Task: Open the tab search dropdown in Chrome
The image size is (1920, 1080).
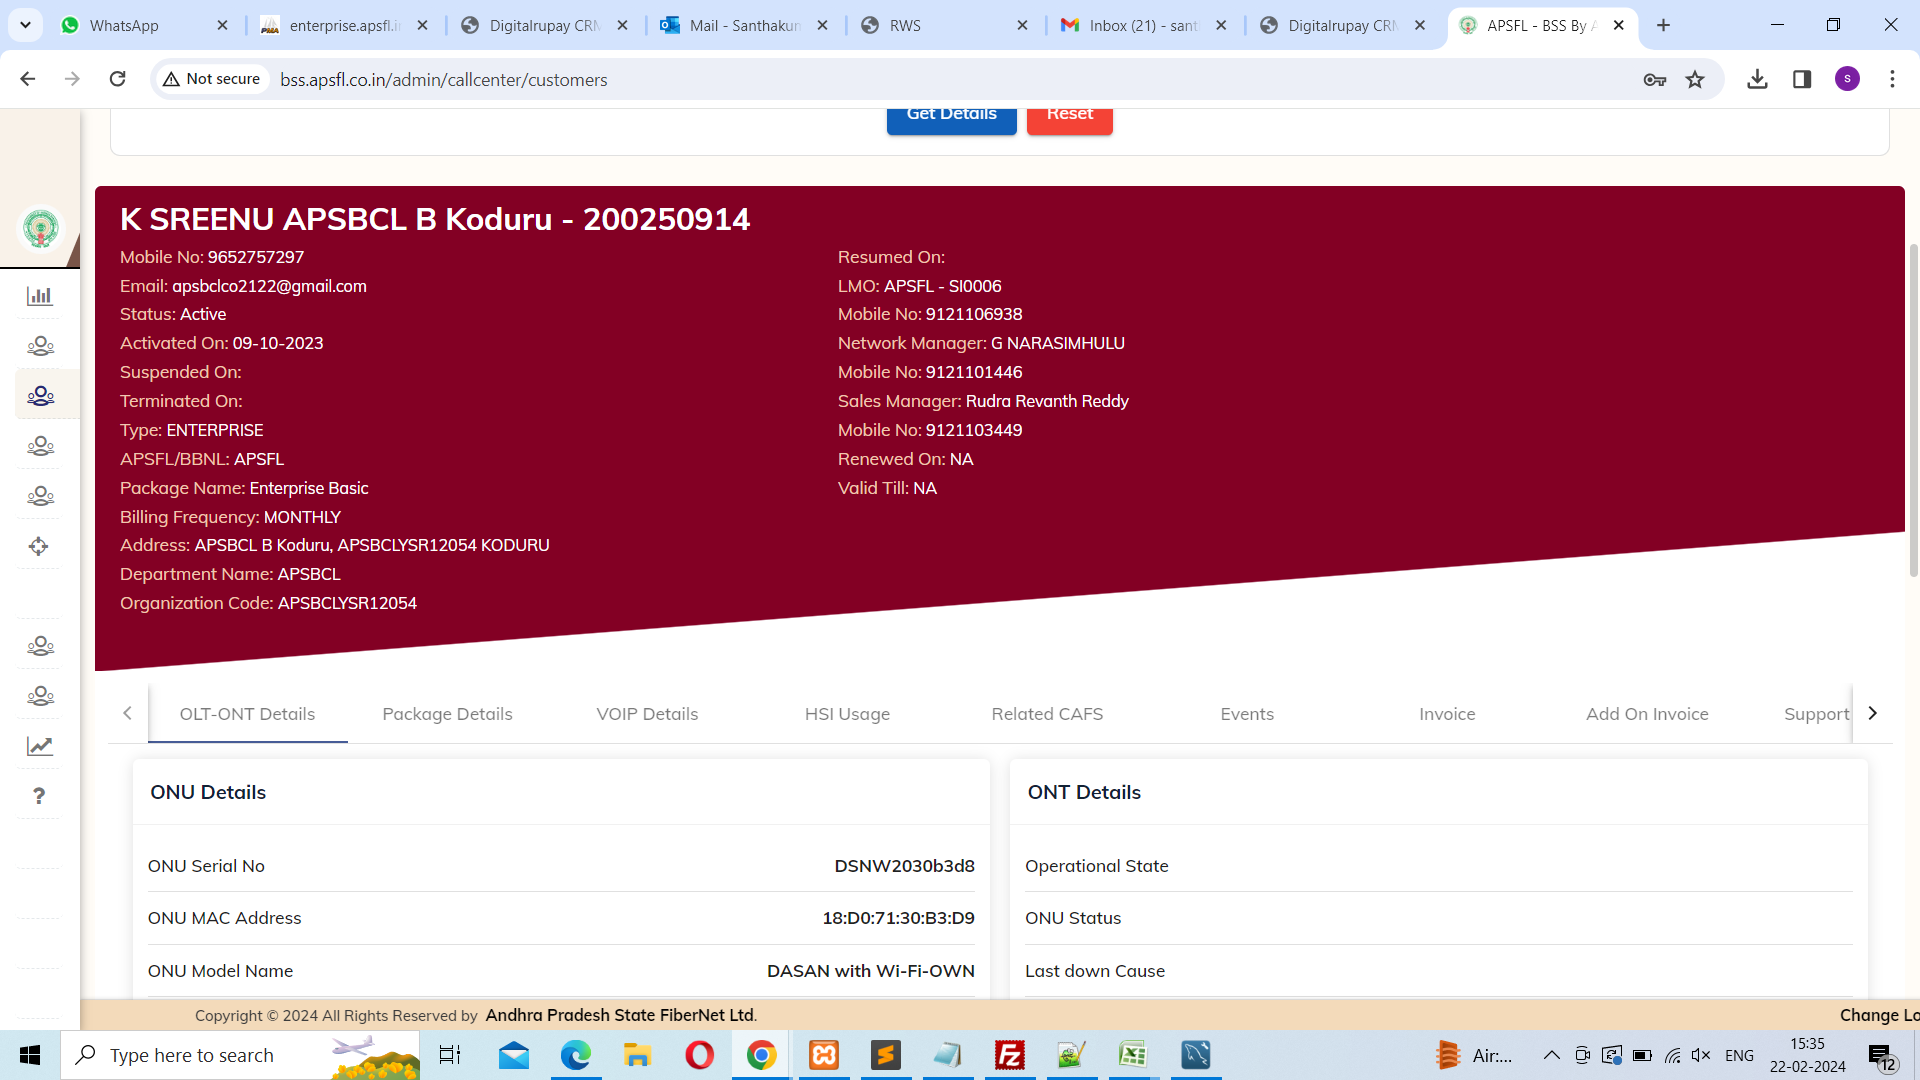Action: click(x=25, y=25)
